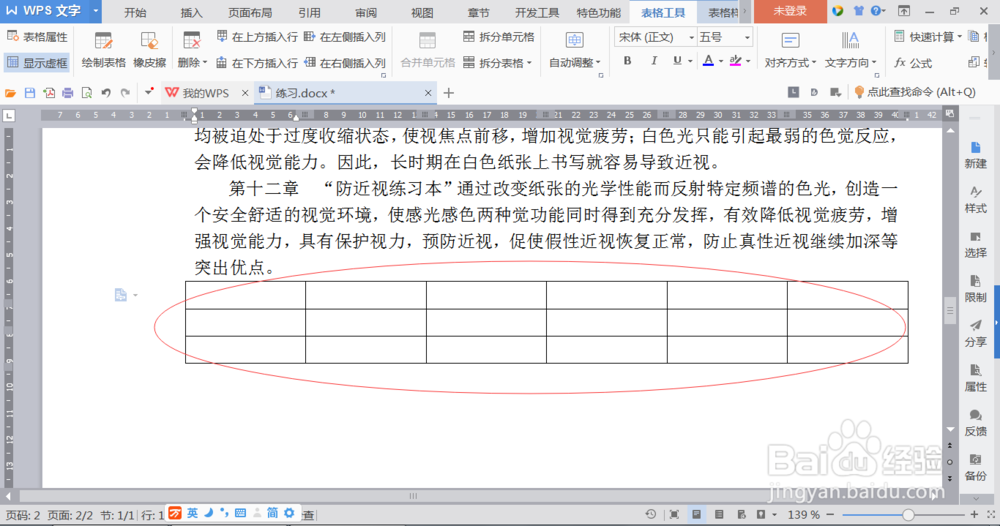Open the WPS 文字 application menu
The image size is (1000, 526).
(51, 11)
